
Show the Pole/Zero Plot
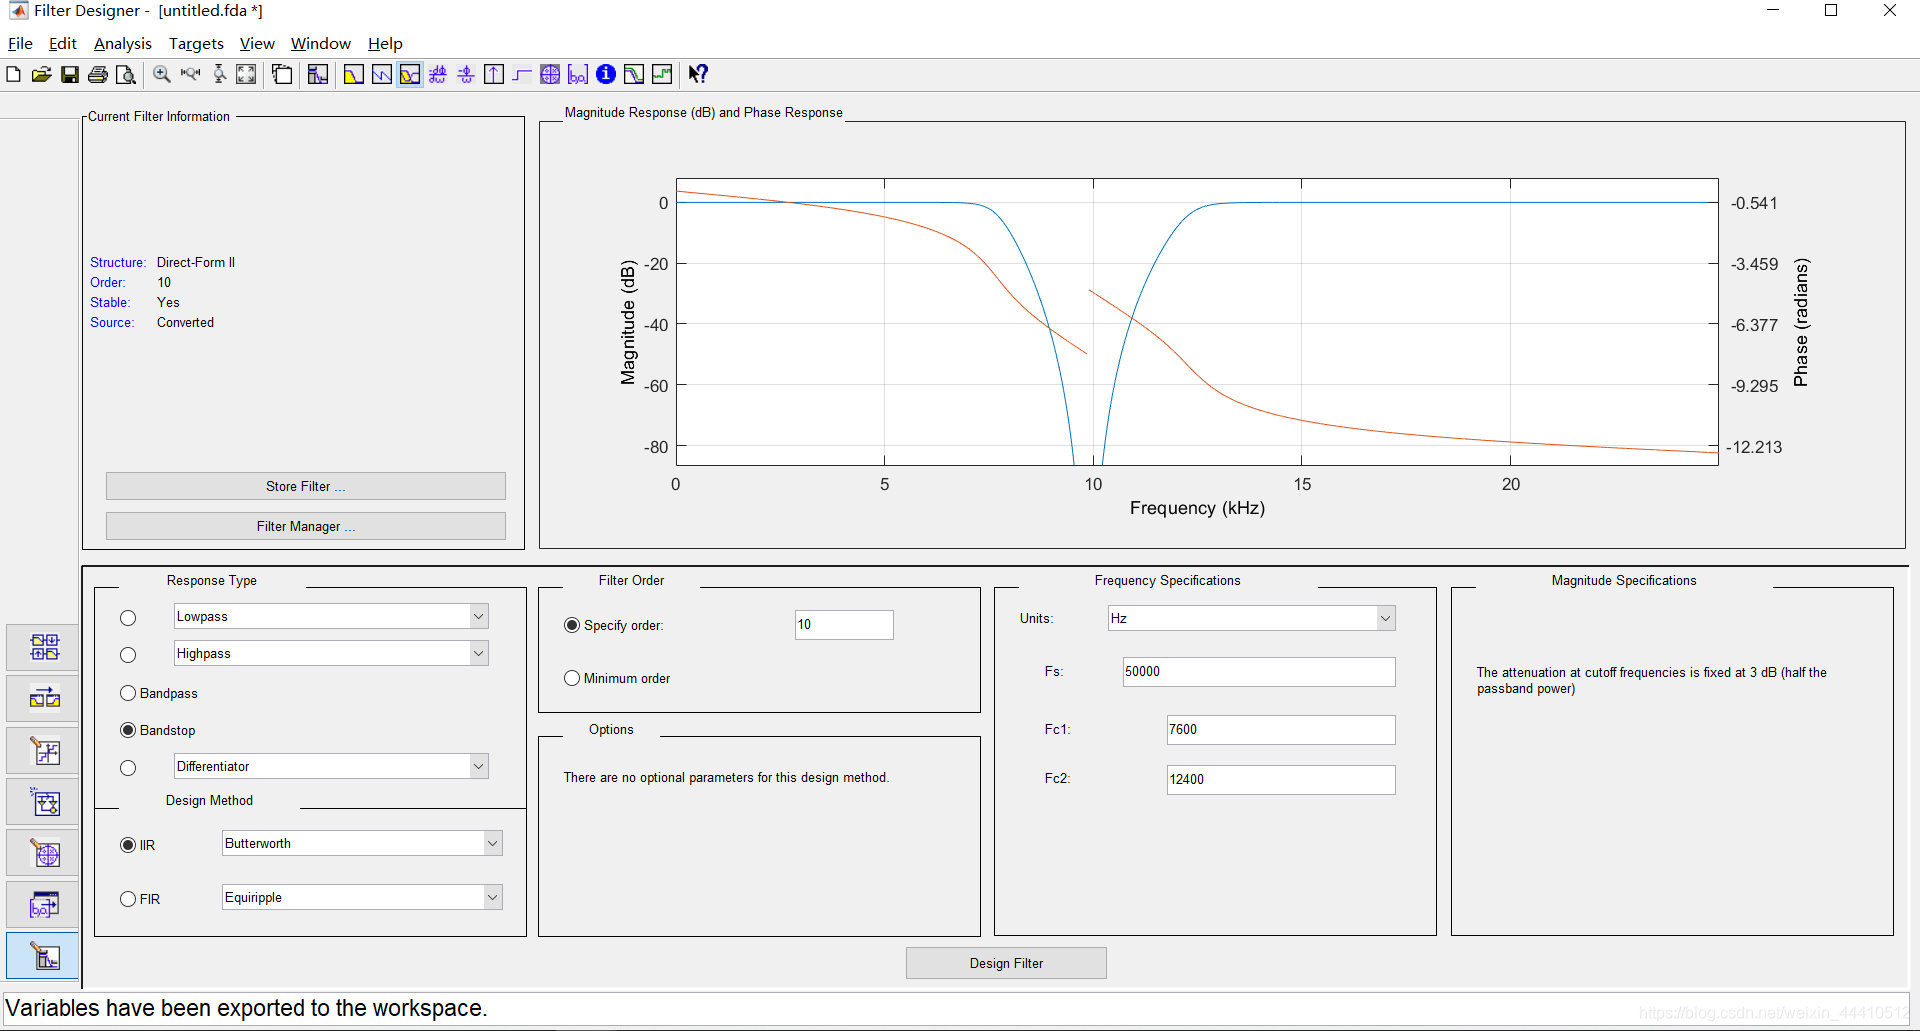pyautogui.click(x=550, y=74)
